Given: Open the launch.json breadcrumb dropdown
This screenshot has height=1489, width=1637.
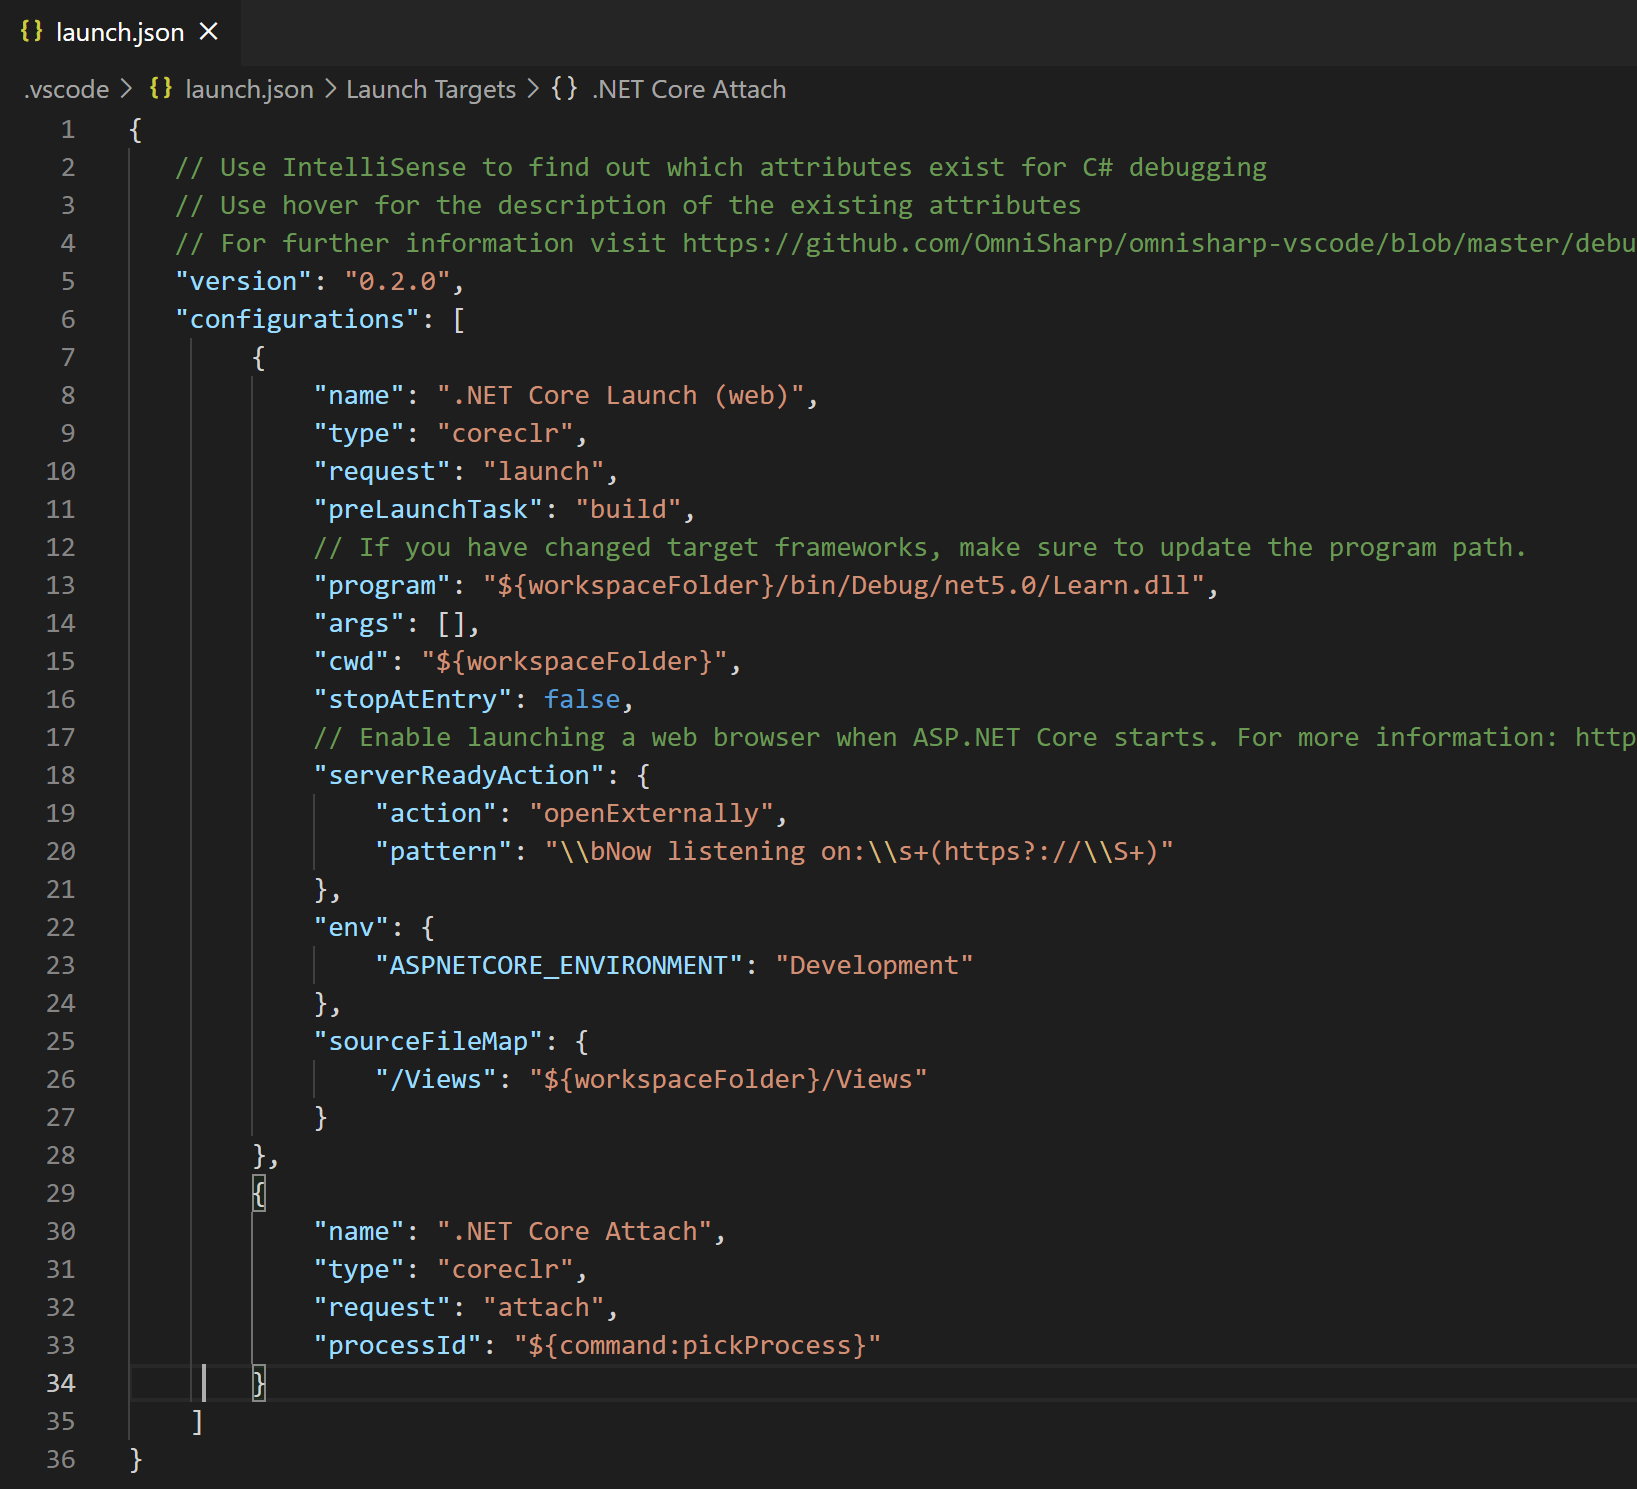Looking at the screenshot, I should coord(248,89).
